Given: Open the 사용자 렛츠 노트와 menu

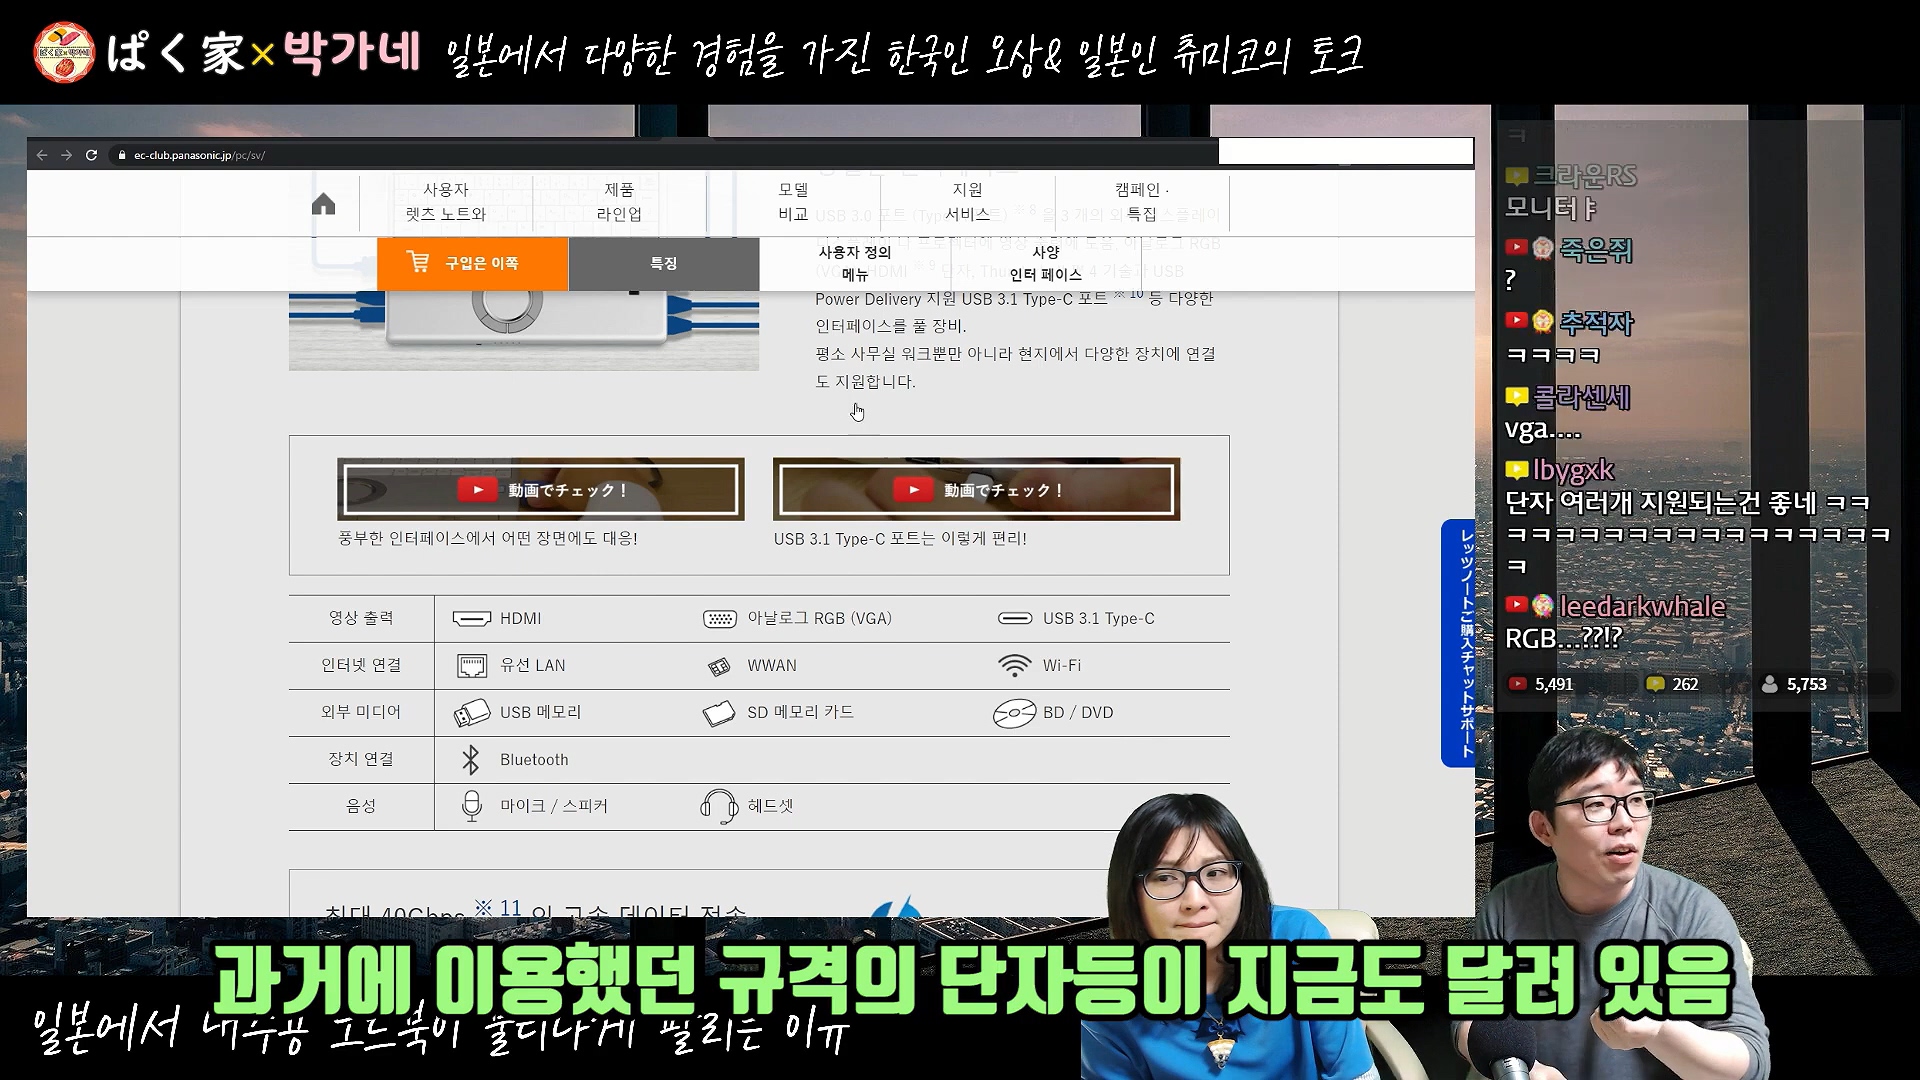Looking at the screenshot, I should (446, 202).
